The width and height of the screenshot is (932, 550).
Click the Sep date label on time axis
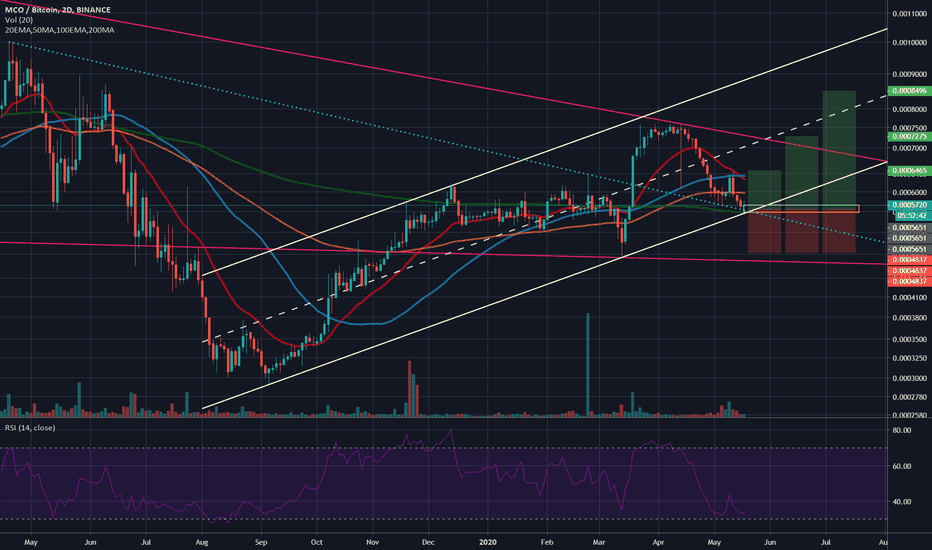pos(261,542)
